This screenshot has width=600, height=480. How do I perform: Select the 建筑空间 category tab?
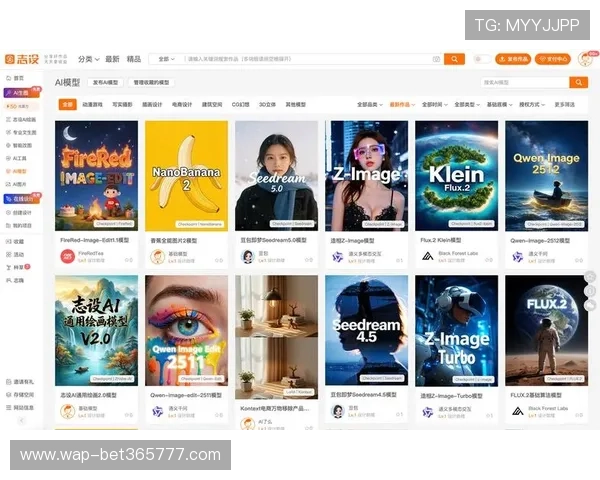[212, 104]
